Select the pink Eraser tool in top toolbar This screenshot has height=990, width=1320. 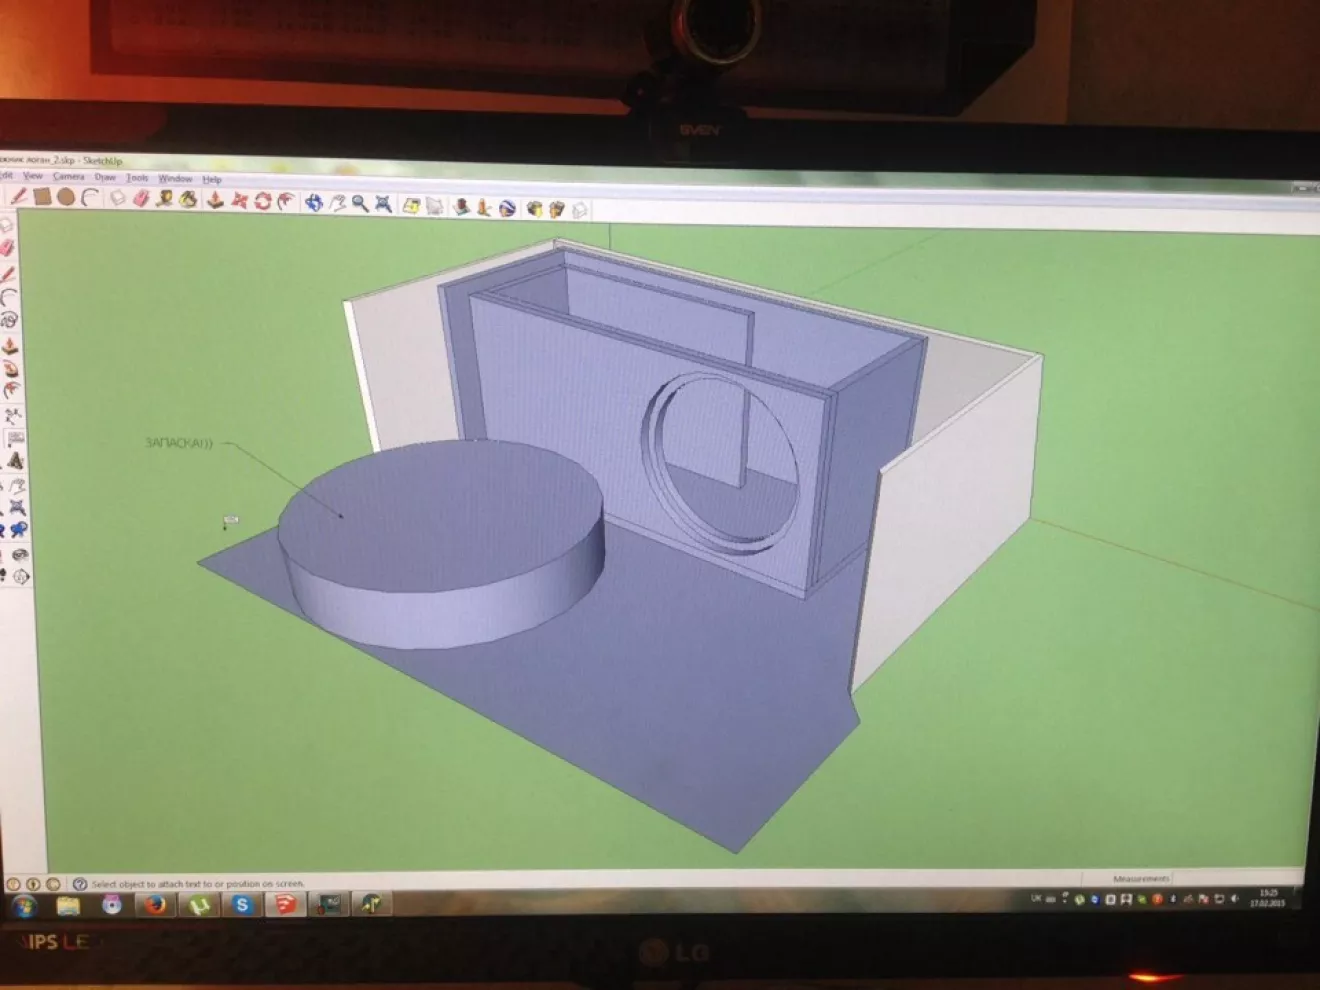(x=141, y=199)
